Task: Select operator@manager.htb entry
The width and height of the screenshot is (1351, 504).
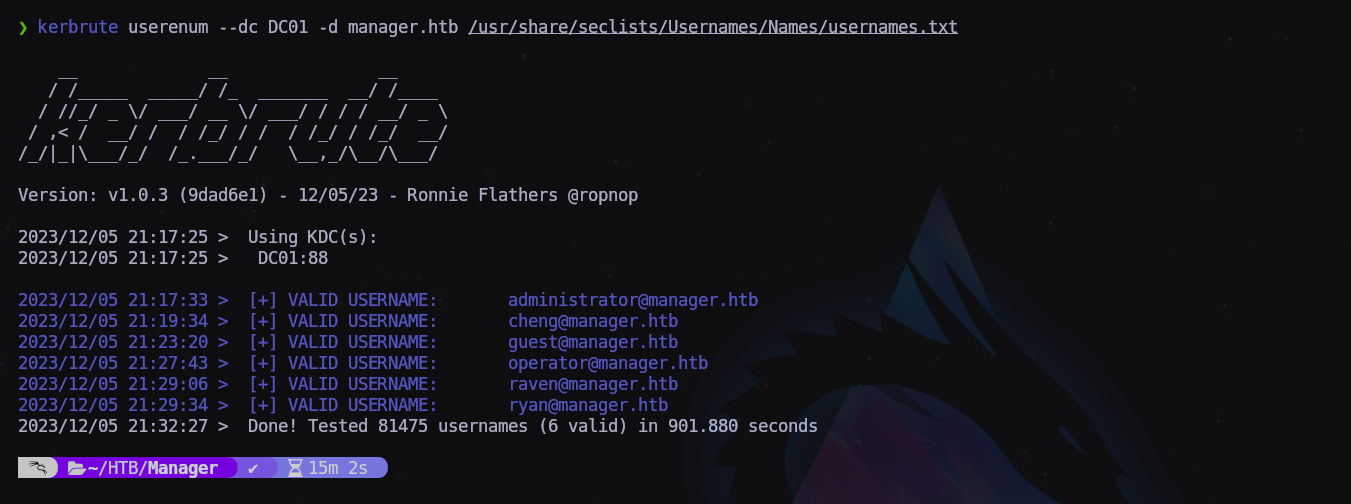Action: (x=607, y=363)
